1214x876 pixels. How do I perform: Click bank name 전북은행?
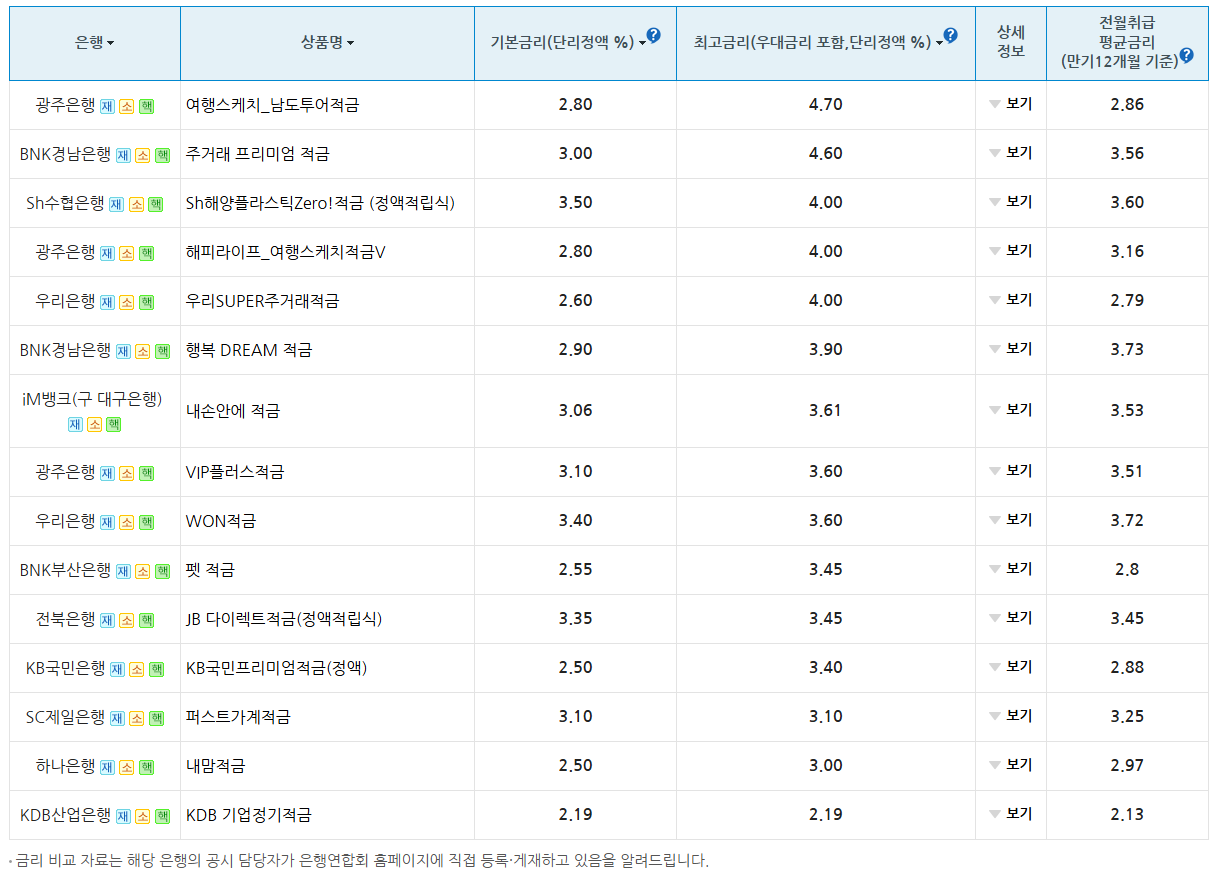coord(65,619)
